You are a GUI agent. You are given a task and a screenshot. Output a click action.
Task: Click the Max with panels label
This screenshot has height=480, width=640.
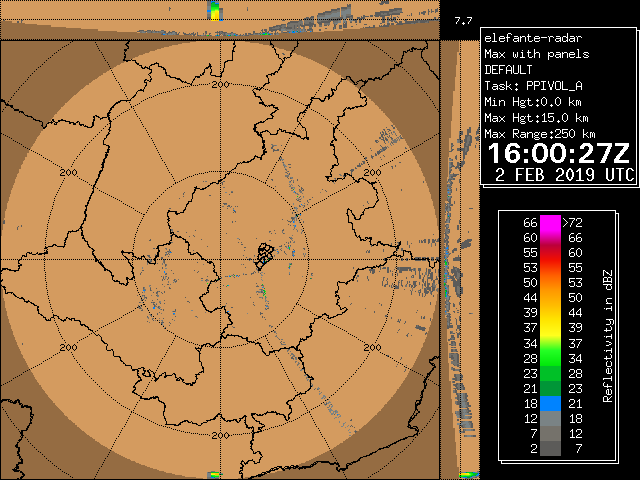pyautogui.click(x=536, y=54)
